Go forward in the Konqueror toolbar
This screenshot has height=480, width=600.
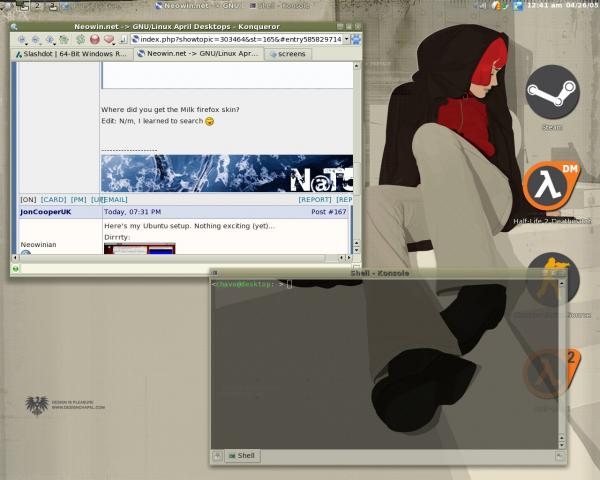pos(36,39)
